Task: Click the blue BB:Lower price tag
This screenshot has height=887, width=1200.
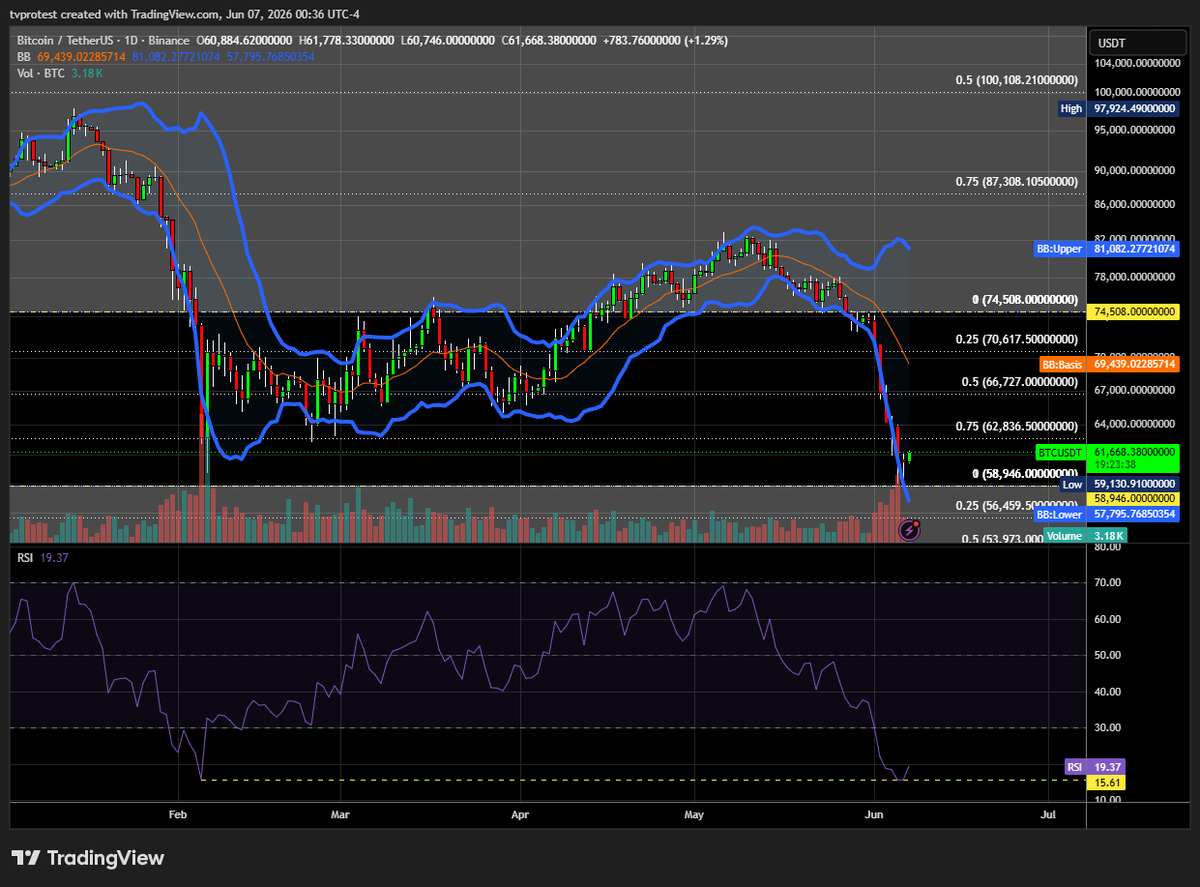Action: click(1106, 513)
